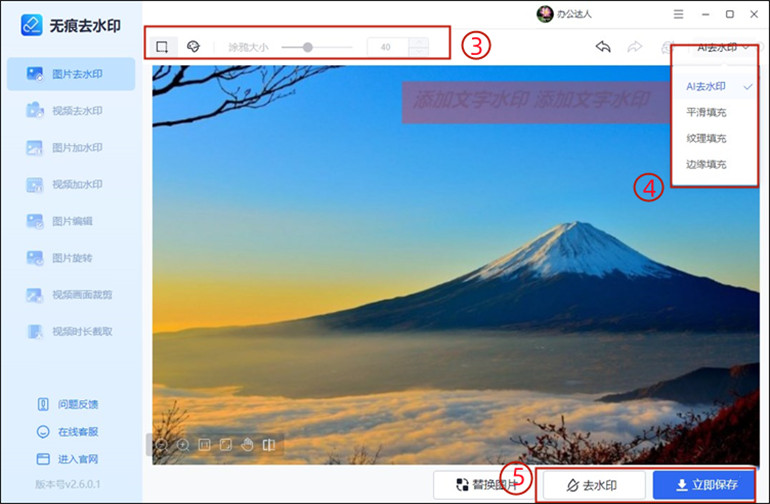Choose 边缘填充 from the dropdown list
The height and width of the screenshot is (504, 770).
pyautogui.click(x=715, y=165)
